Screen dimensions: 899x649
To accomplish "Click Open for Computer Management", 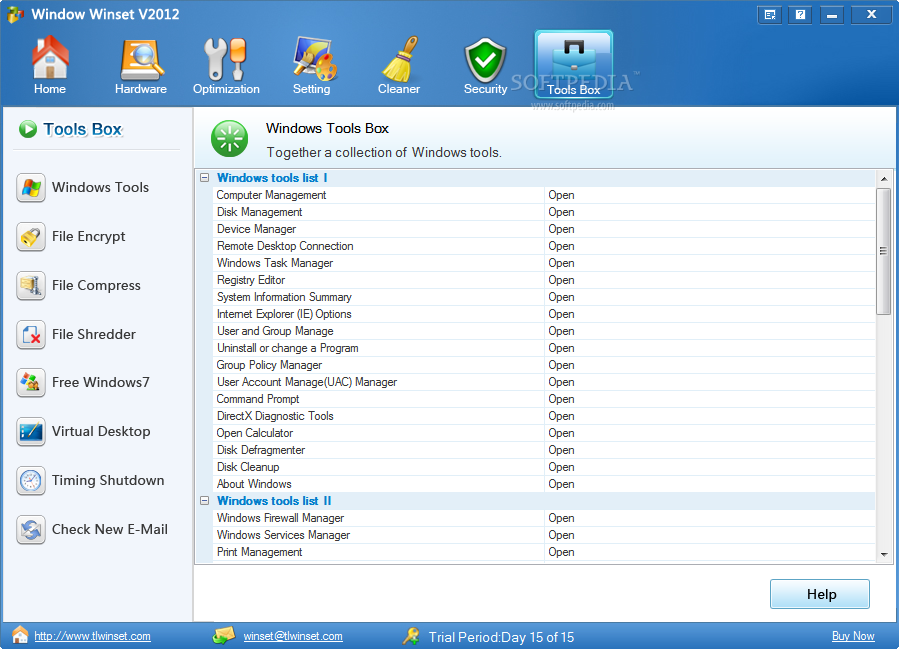I will point(561,195).
